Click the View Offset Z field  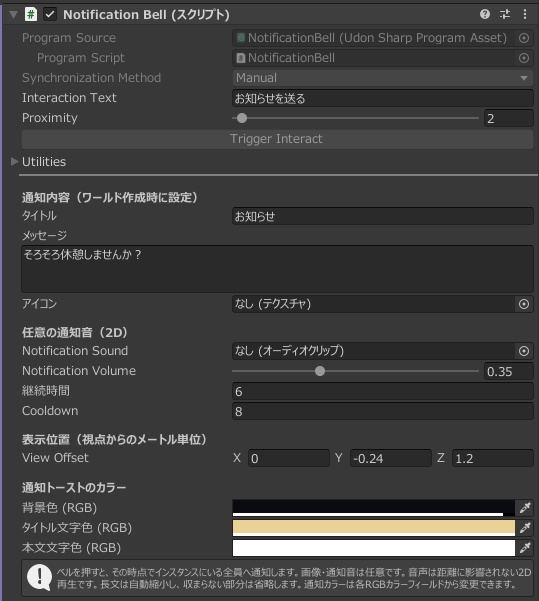[493, 458]
